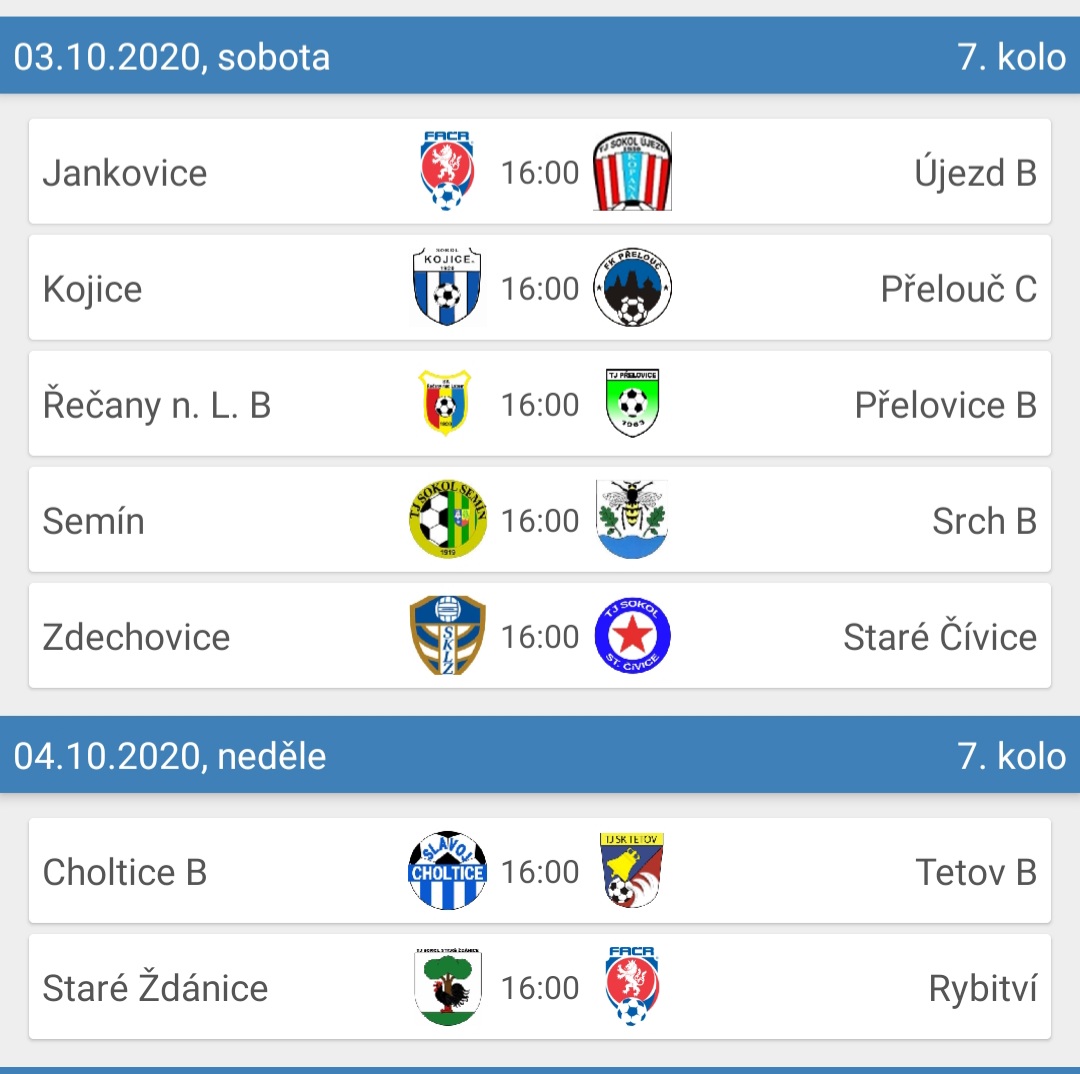This screenshot has width=1080, height=1074.
Task: Tap the Srch bee coat of arms
Action: [x=632, y=519]
